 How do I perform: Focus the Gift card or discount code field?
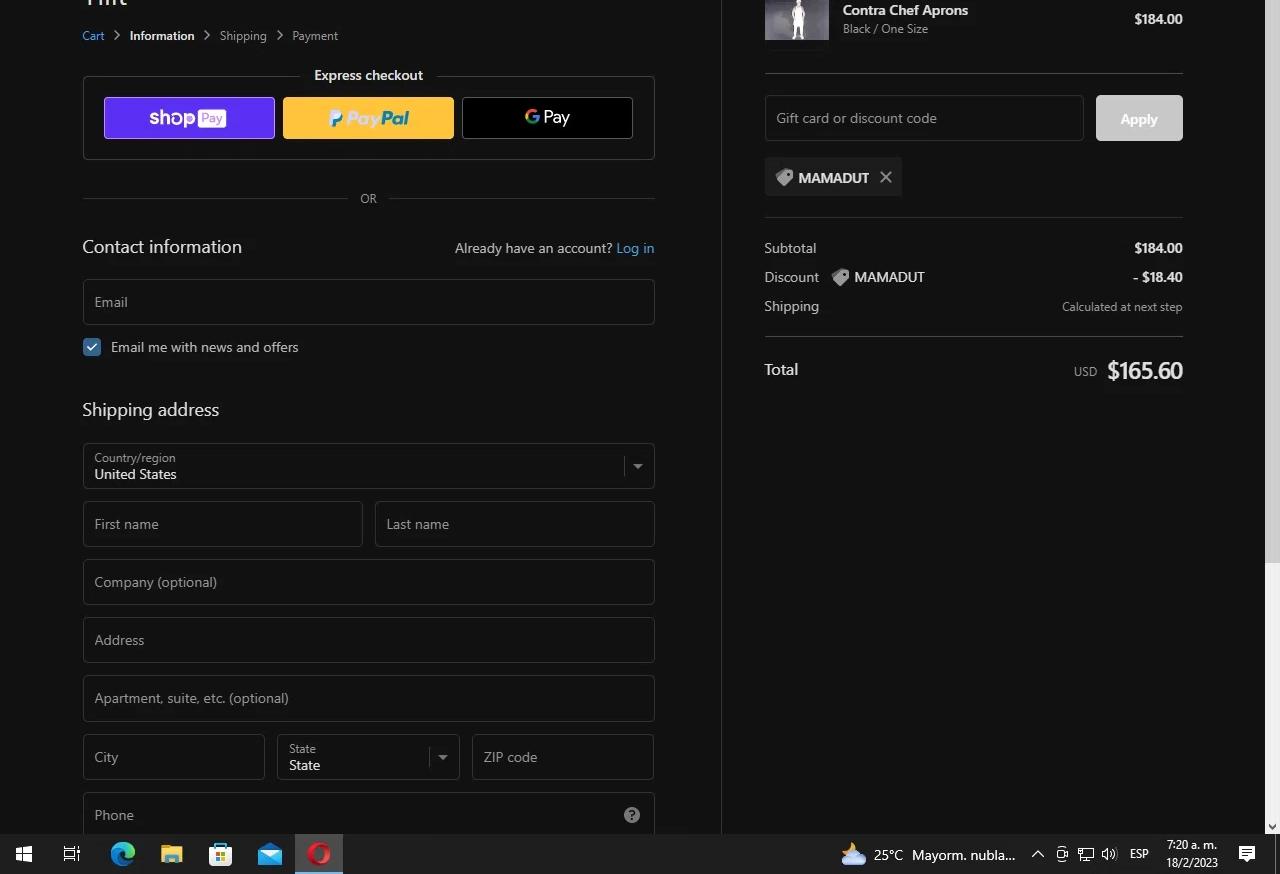(924, 118)
